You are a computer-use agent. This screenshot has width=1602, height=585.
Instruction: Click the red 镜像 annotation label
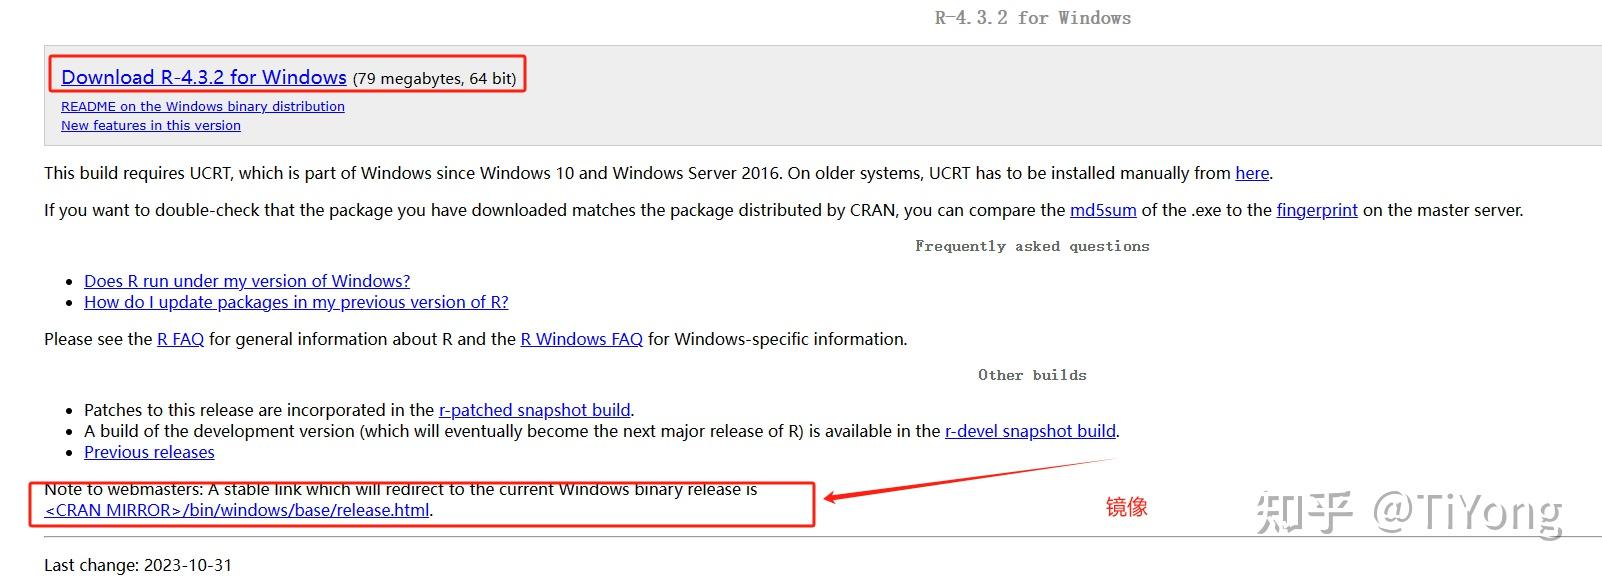click(x=1127, y=507)
